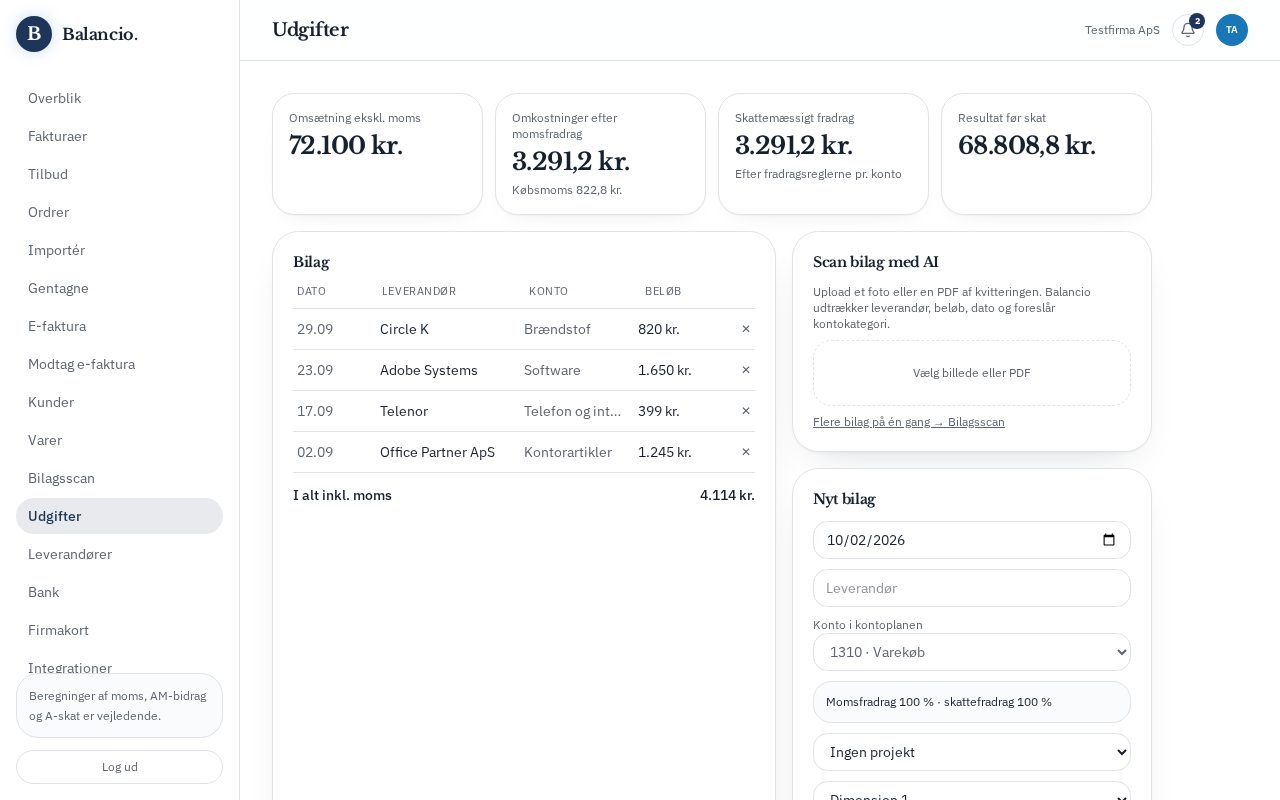
Task: Go to Overblik in sidebar
Action: coord(119,98)
